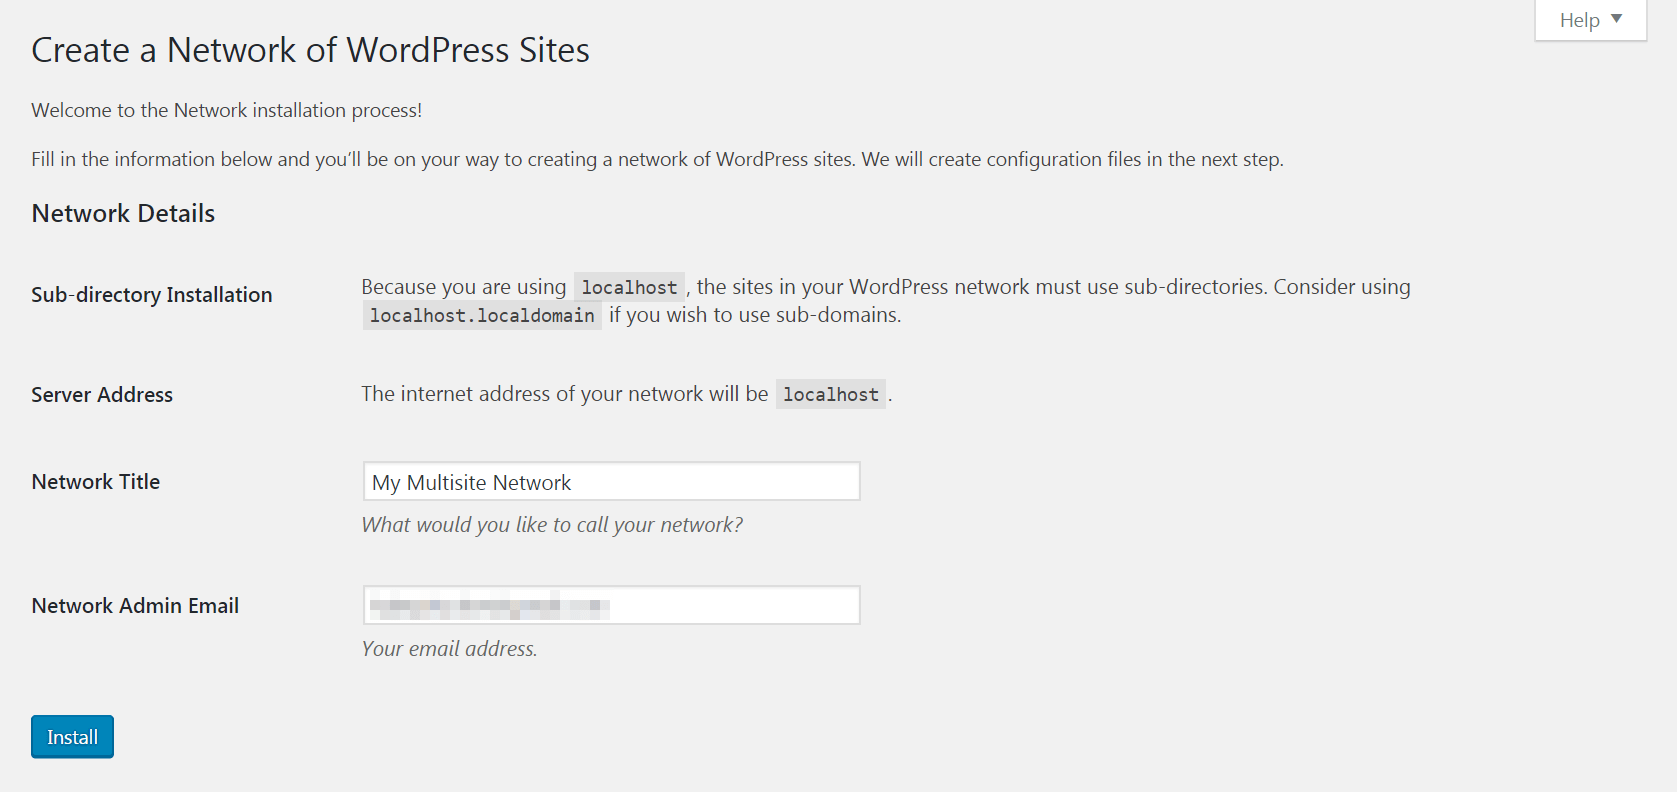Click the 'Your email address.' hint text
1677x792 pixels.
[449, 649]
